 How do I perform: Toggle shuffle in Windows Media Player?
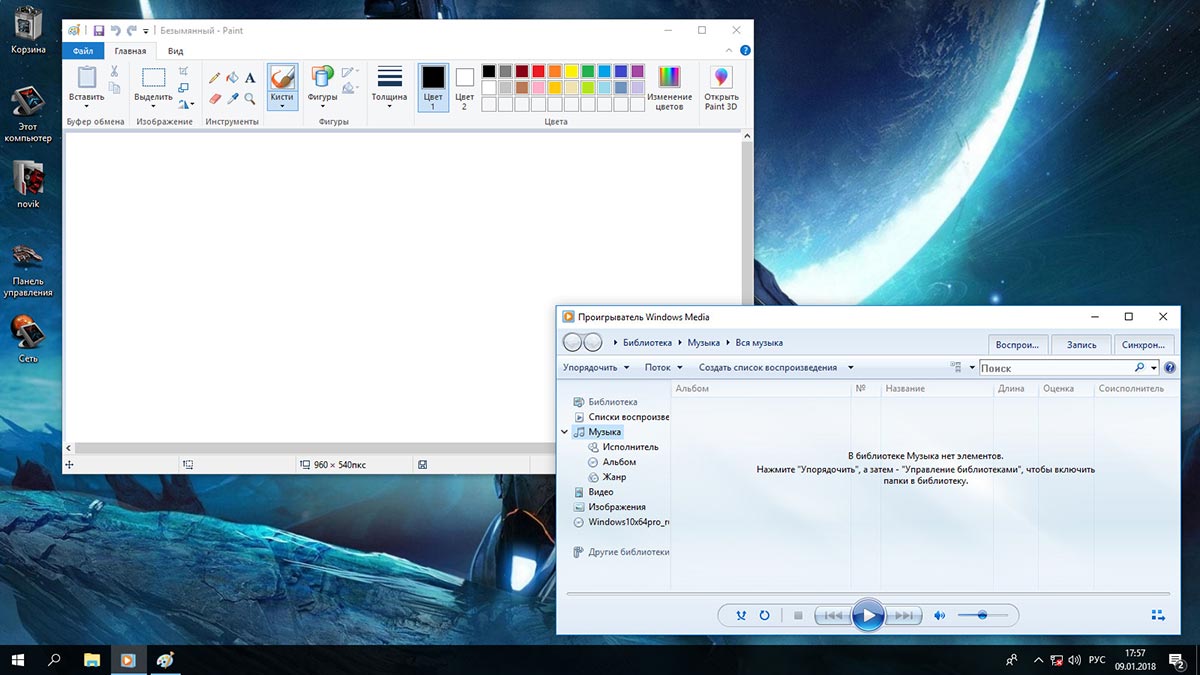tap(740, 616)
